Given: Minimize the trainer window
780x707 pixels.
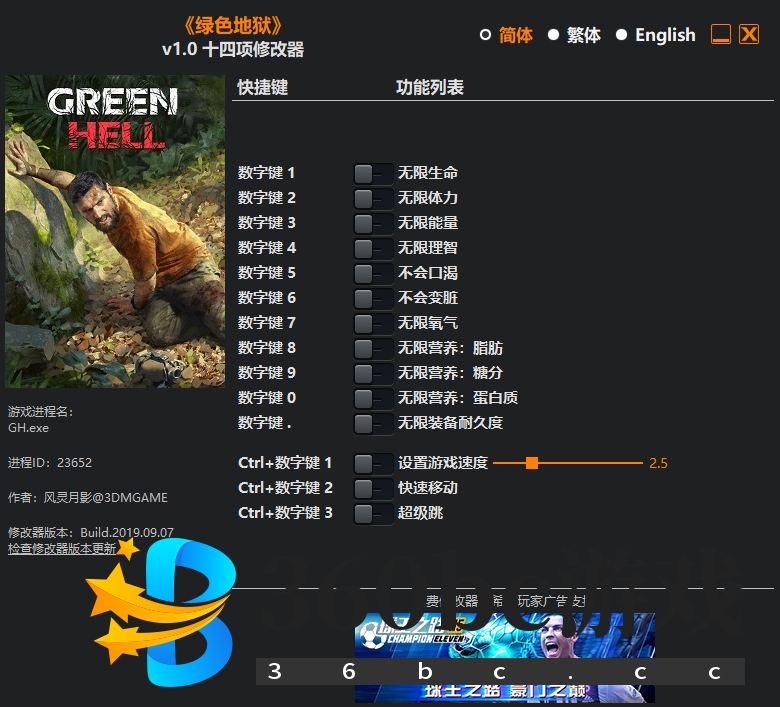Looking at the screenshot, I should coord(721,34).
